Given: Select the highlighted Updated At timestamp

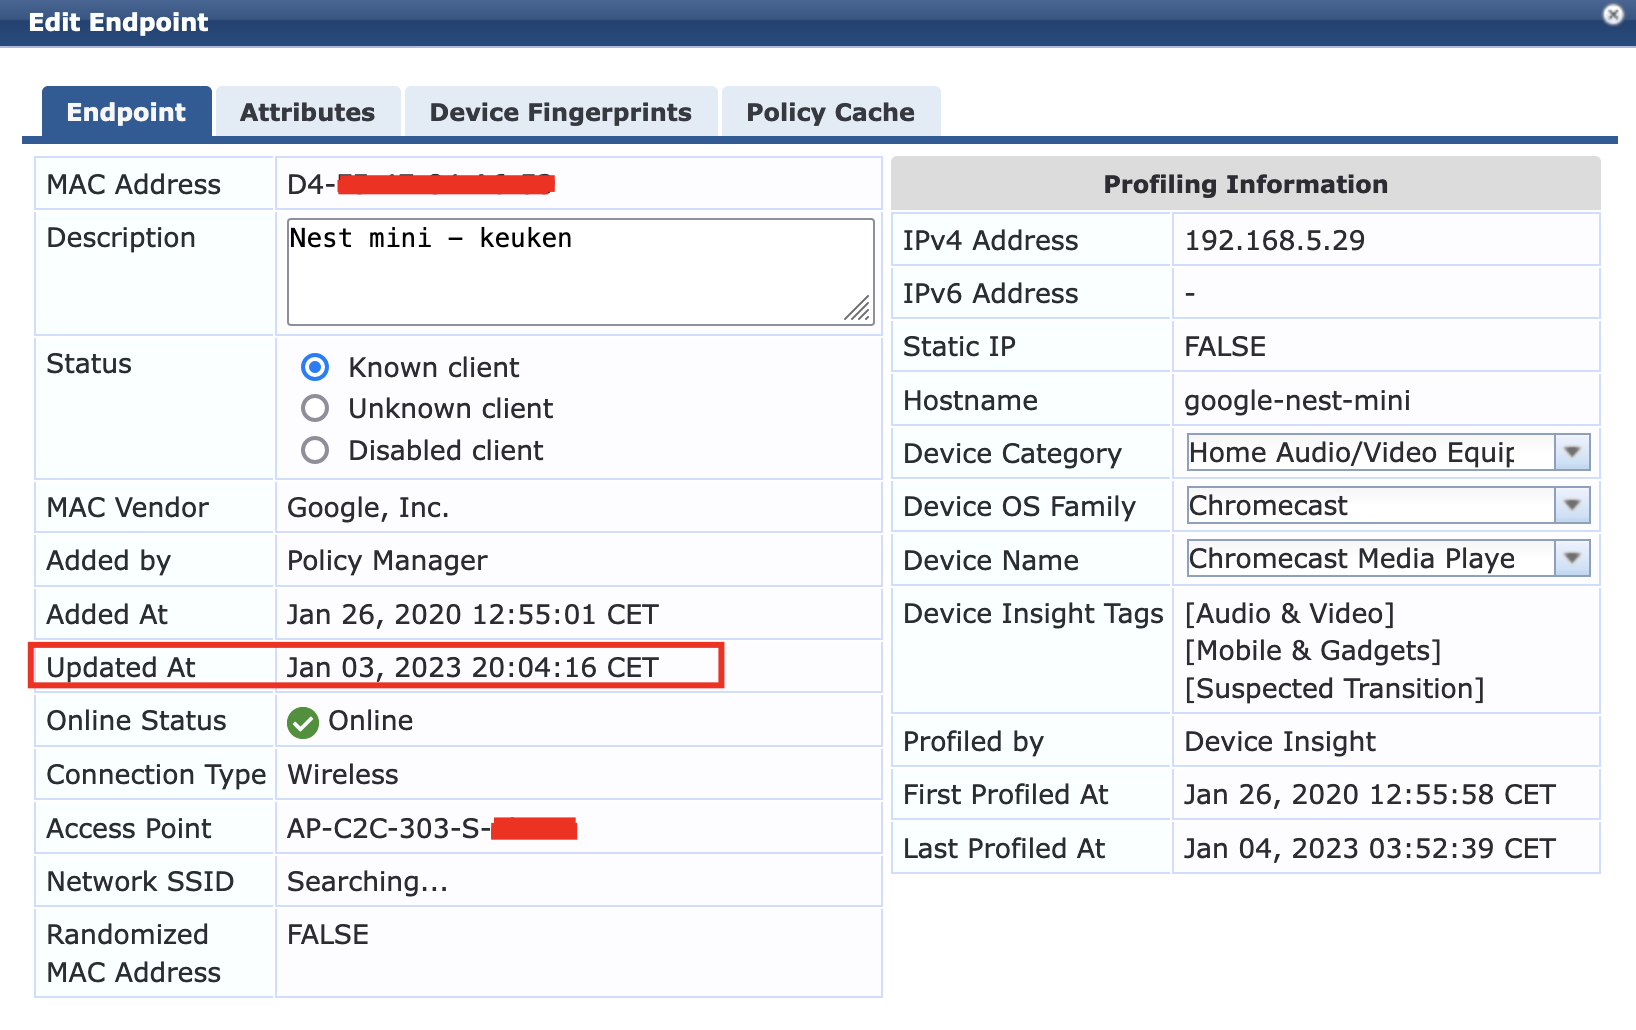Looking at the screenshot, I should pos(473,666).
